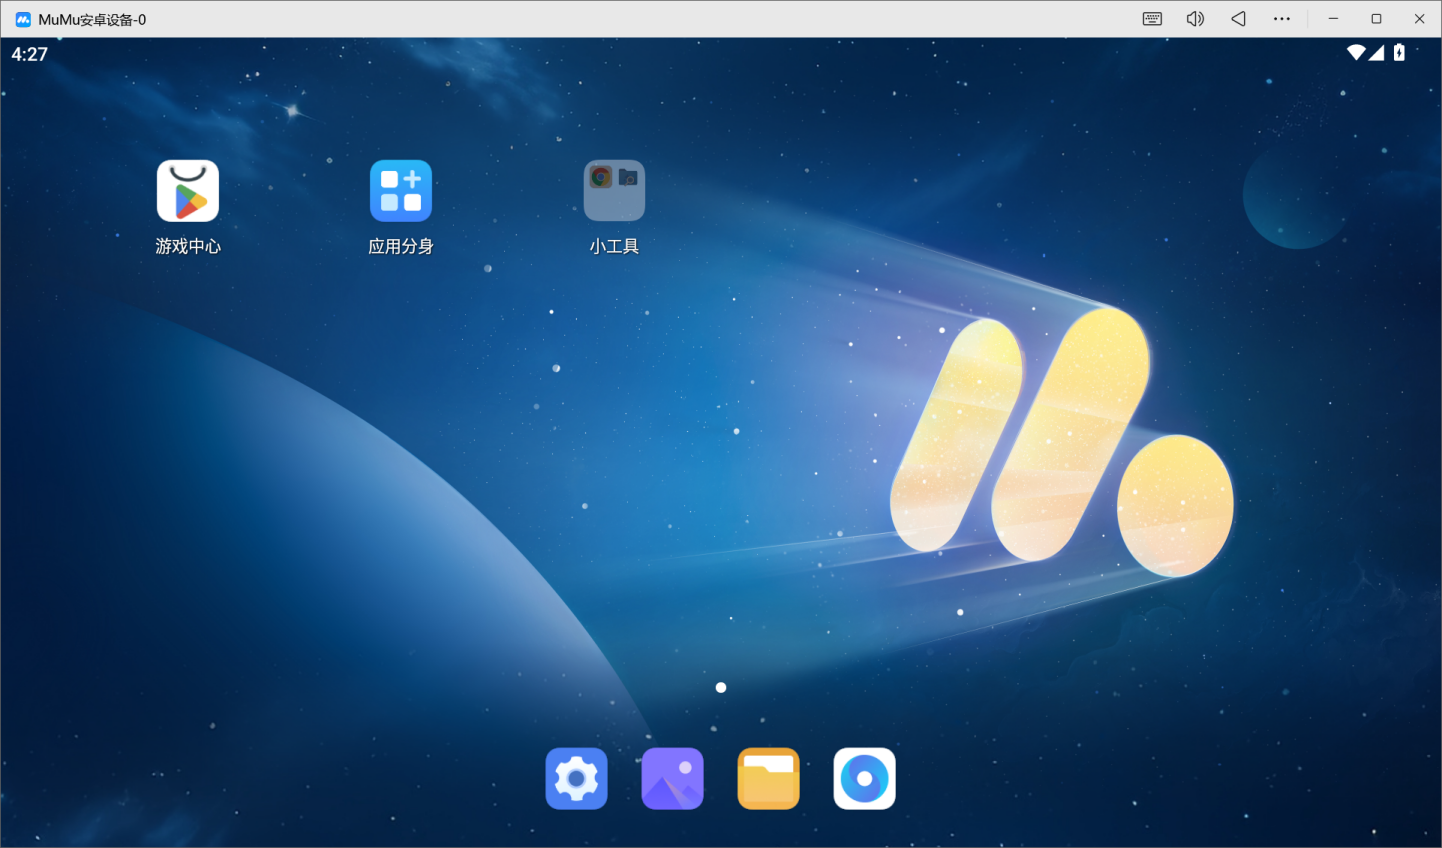Click the battery indicator icon

click(x=1399, y=54)
